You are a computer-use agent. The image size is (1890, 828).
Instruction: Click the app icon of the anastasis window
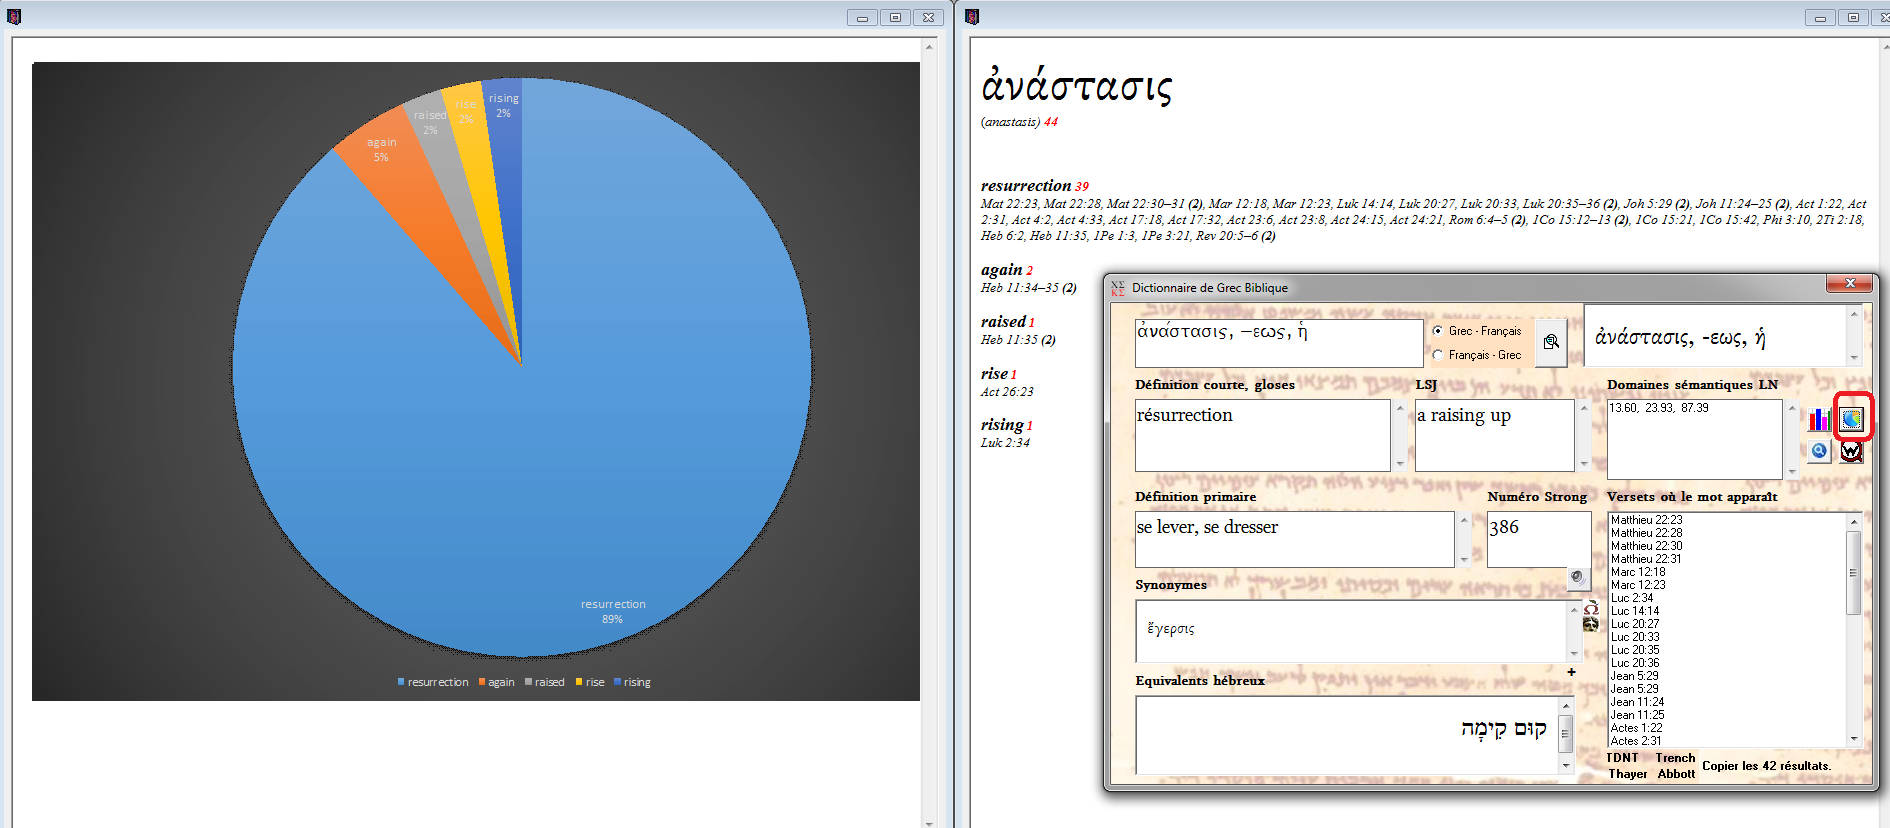[x=972, y=17]
